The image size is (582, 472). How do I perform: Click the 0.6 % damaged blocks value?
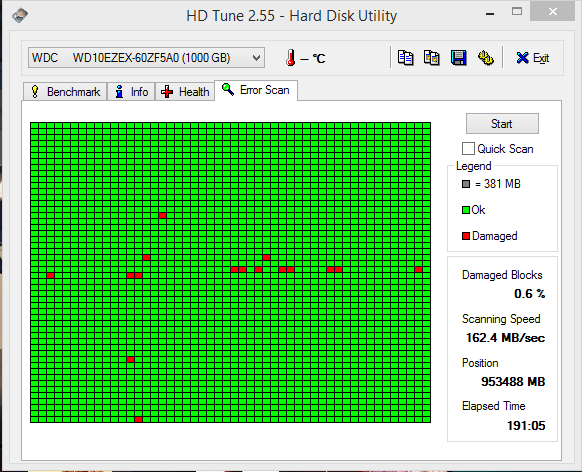click(530, 294)
